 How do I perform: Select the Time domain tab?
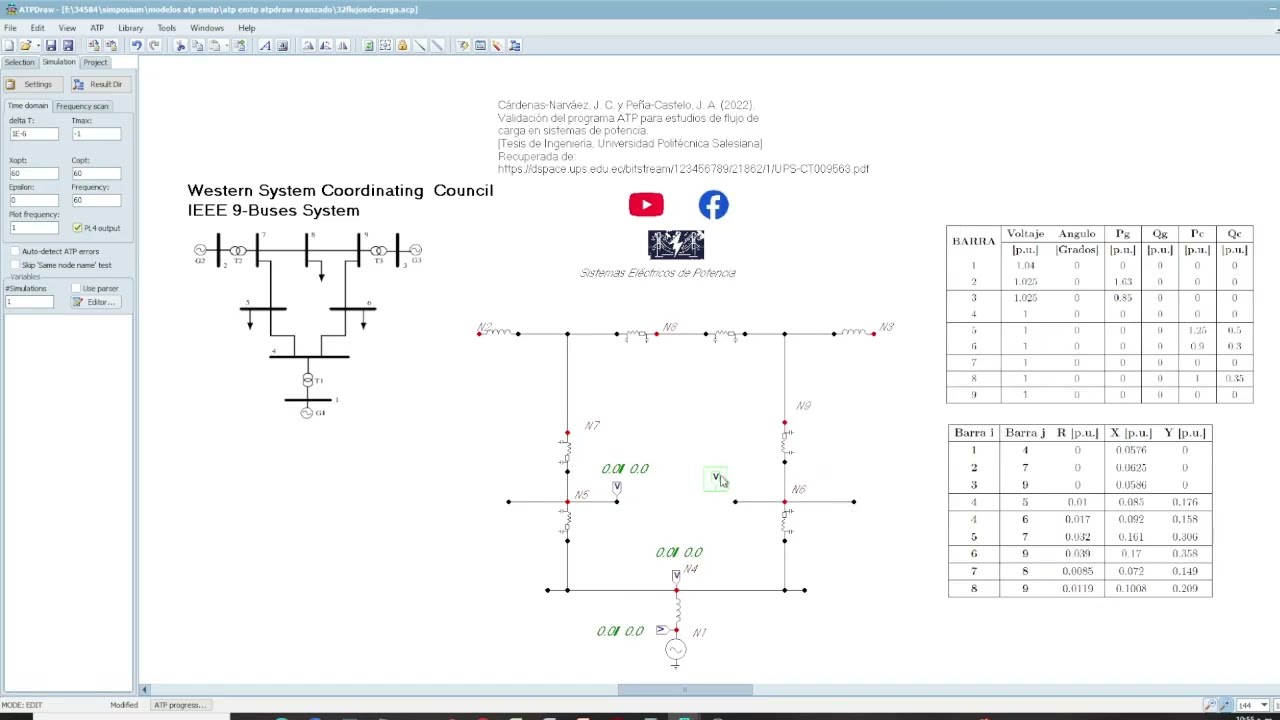tap(28, 106)
